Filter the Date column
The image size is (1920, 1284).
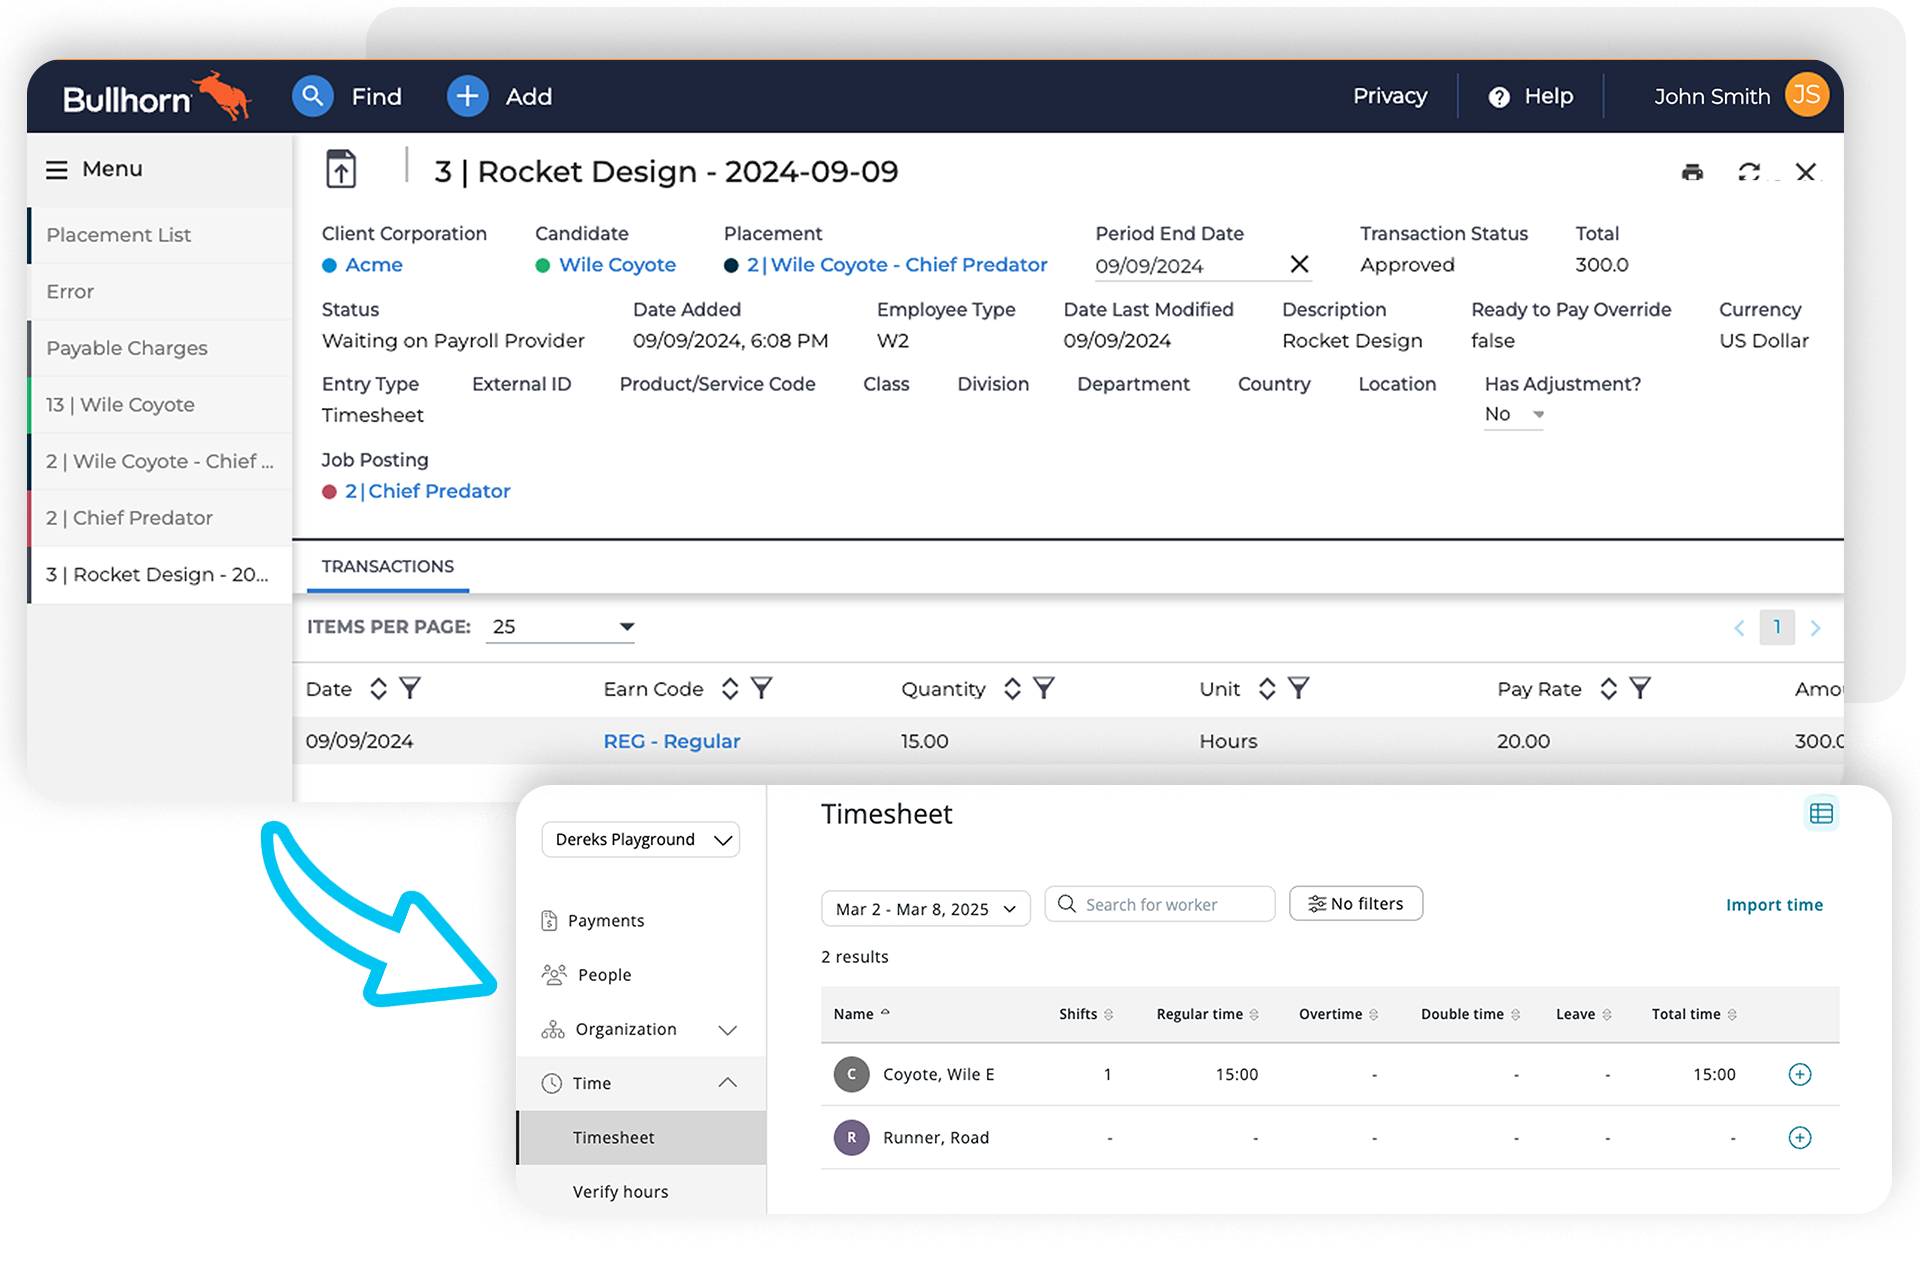tap(410, 688)
